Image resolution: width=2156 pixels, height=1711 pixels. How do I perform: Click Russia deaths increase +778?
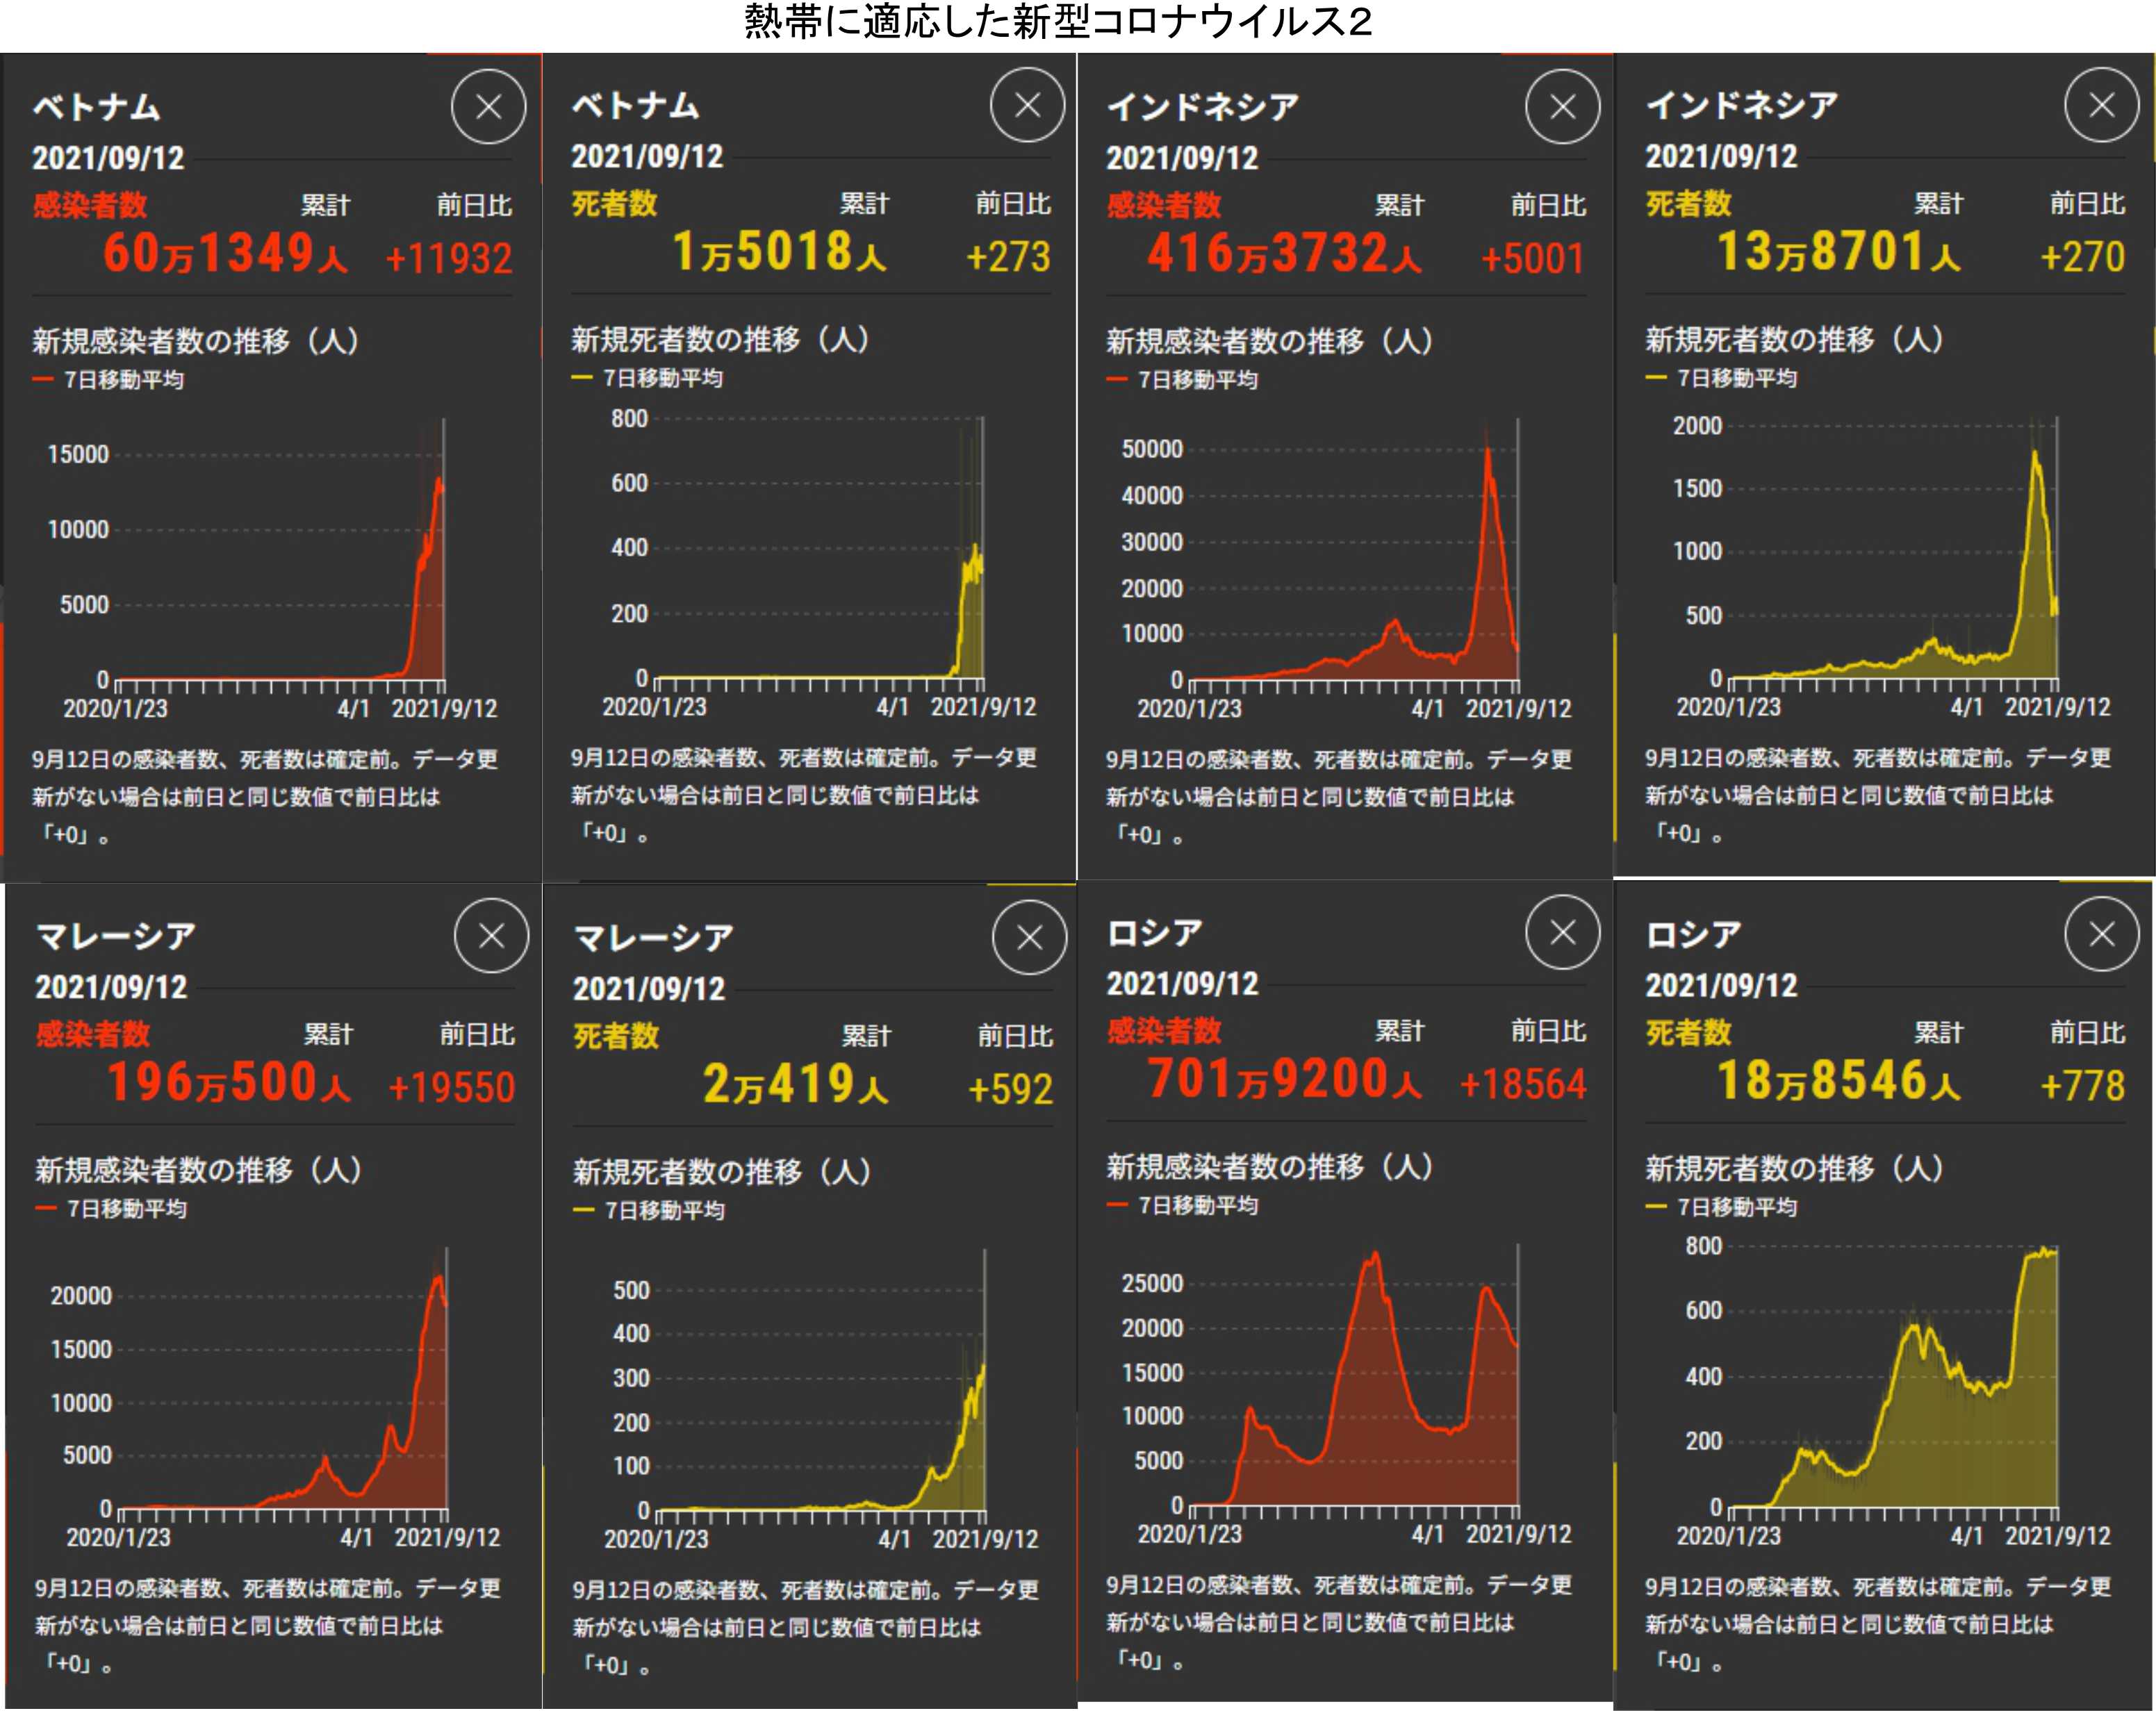click(2082, 1087)
